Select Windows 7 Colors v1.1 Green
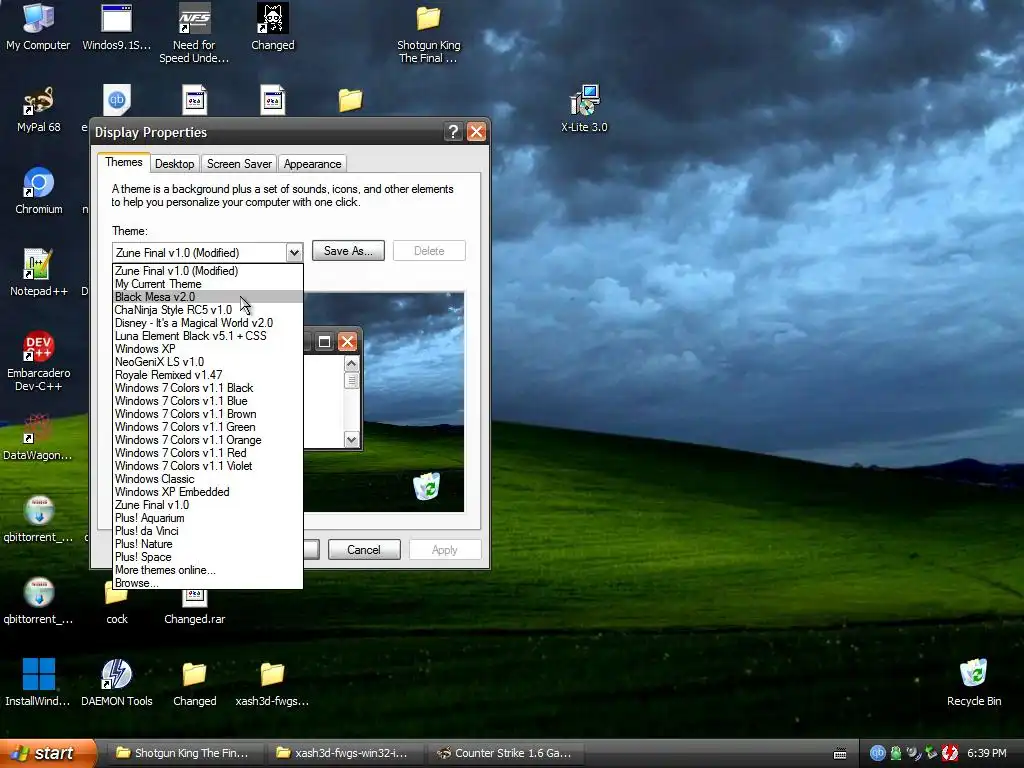Image resolution: width=1024 pixels, height=768 pixels. point(208,427)
